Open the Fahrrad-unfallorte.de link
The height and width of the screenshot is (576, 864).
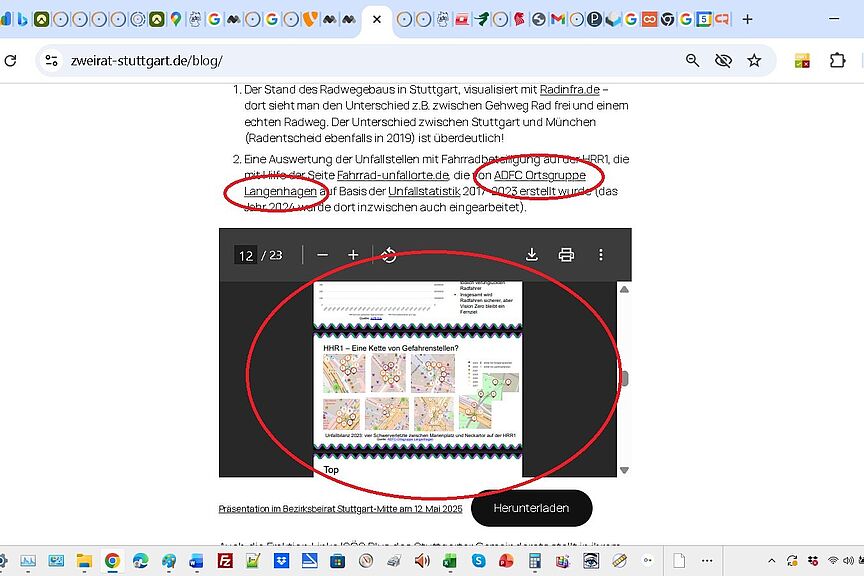pos(391,175)
